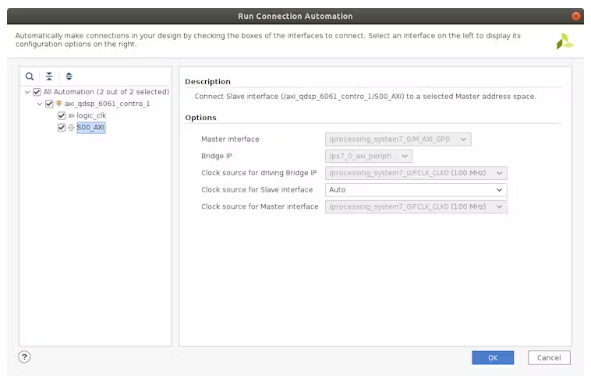
Task: Collapse the axi_qdsp_6061_contro_1 tree node
Action: [40, 104]
